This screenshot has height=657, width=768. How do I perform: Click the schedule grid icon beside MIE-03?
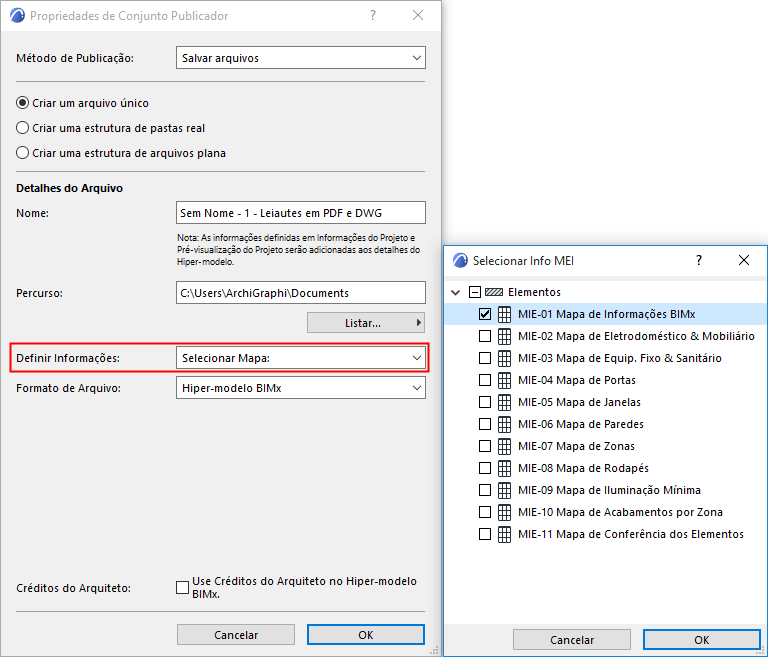coord(504,358)
